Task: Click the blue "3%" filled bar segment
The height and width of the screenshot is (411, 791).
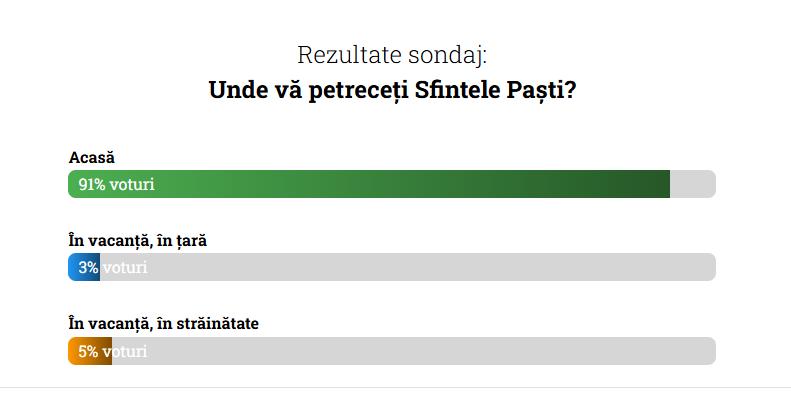Action: coord(85,267)
